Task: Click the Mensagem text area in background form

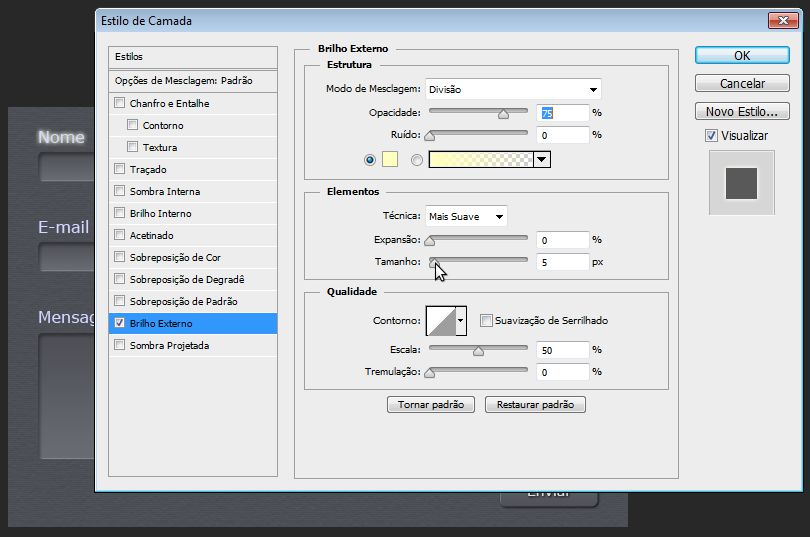Action: coord(67,396)
